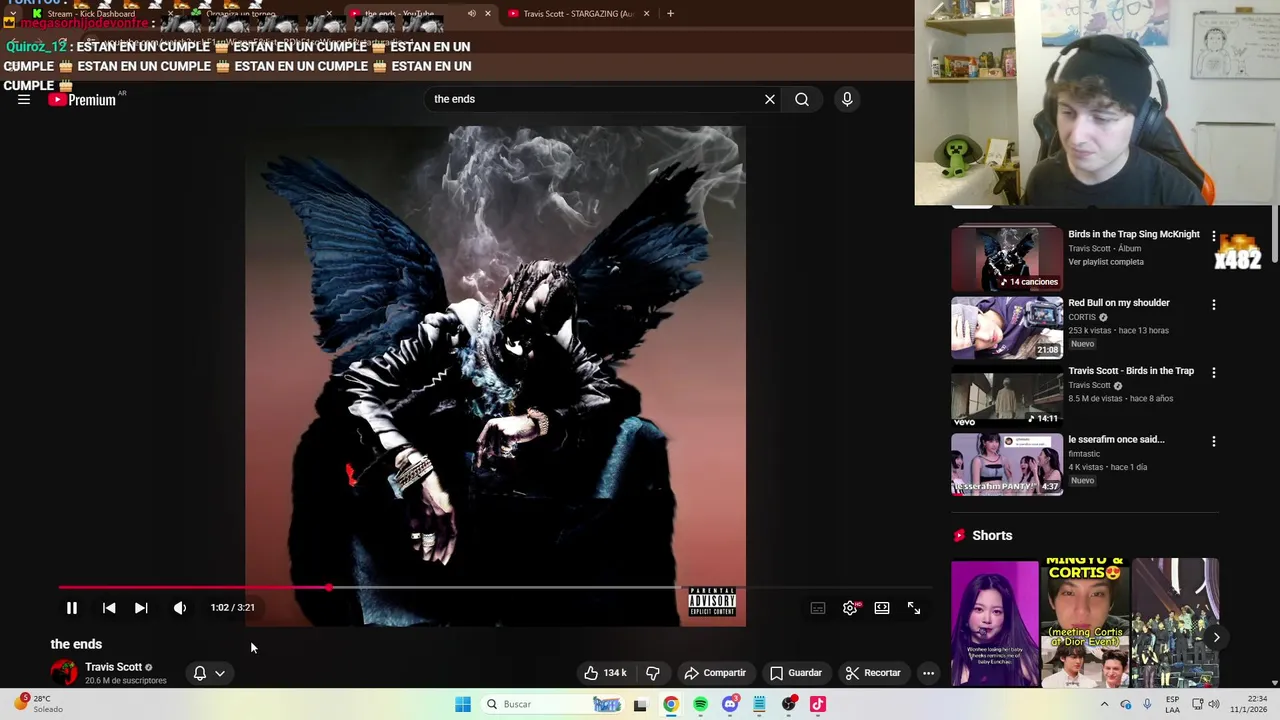The height and width of the screenshot is (720, 1280).
Task: Toggle the notification bell for Travis Scott
Action: pos(199,673)
